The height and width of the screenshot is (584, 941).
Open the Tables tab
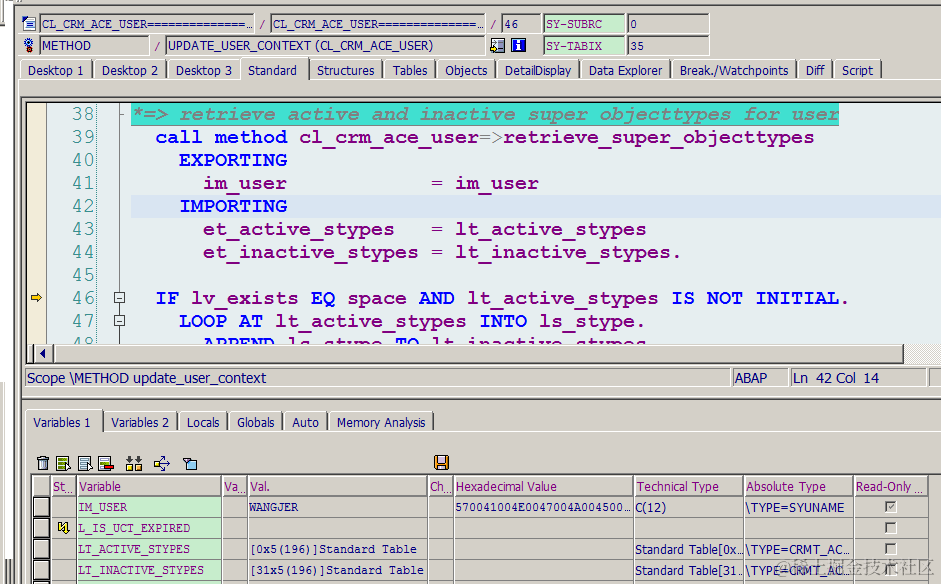point(410,70)
